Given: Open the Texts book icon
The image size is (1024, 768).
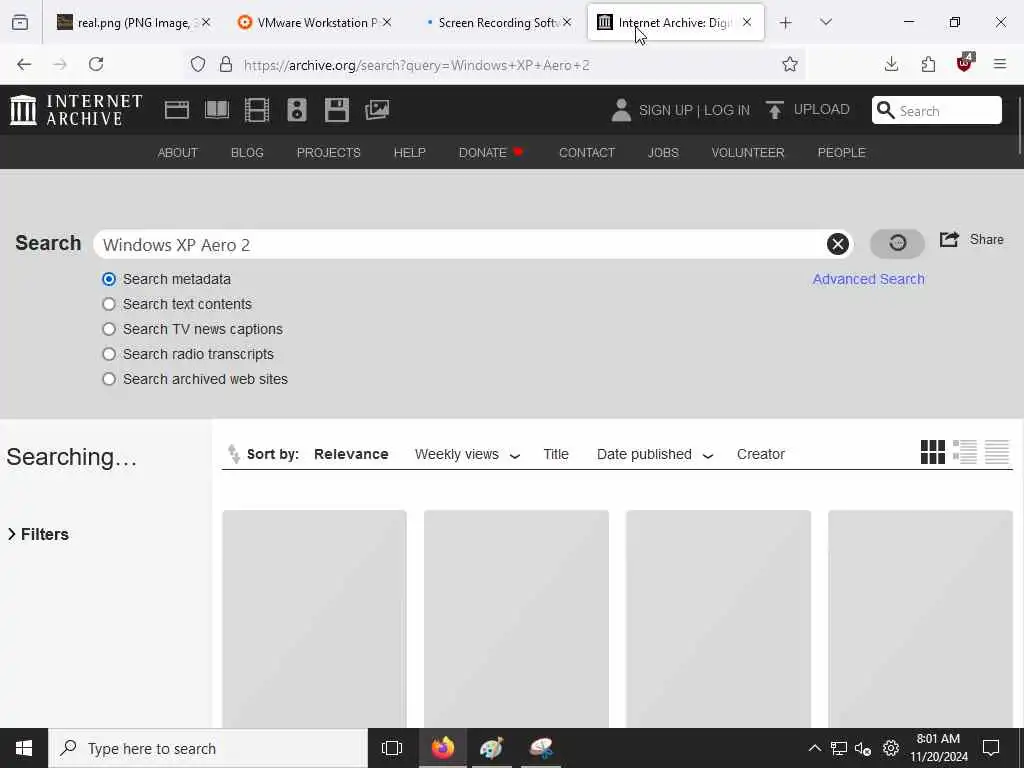Looking at the screenshot, I should click(x=217, y=110).
